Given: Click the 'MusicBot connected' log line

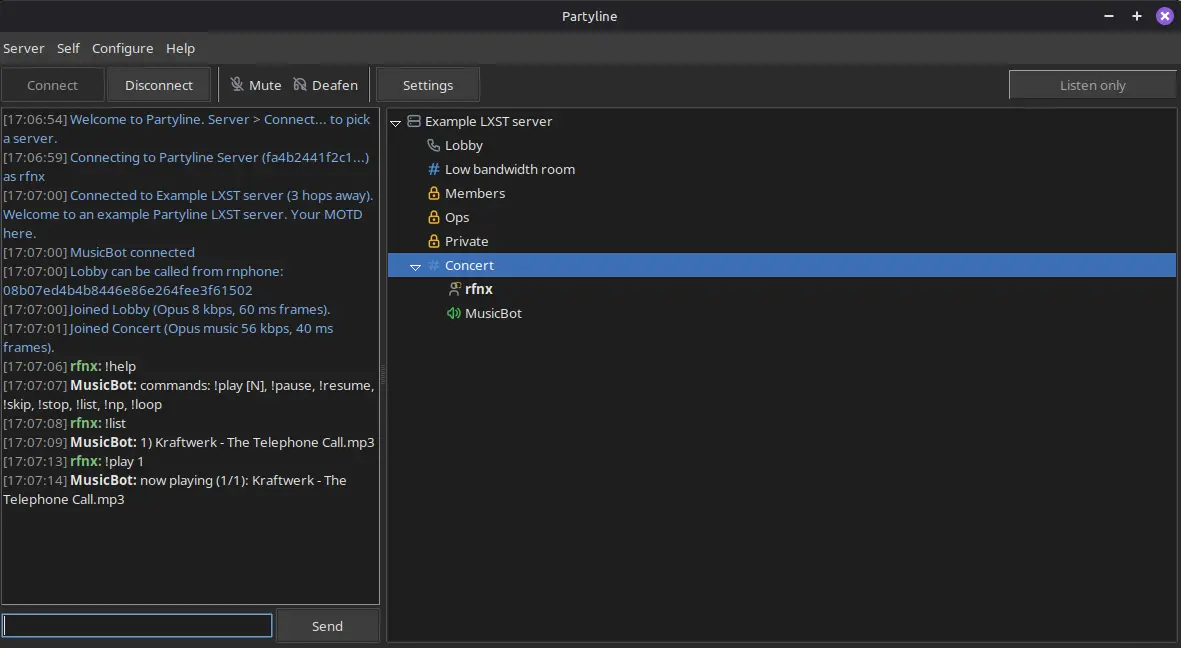Looking at the screenshot, I should [x=99, y=252].
